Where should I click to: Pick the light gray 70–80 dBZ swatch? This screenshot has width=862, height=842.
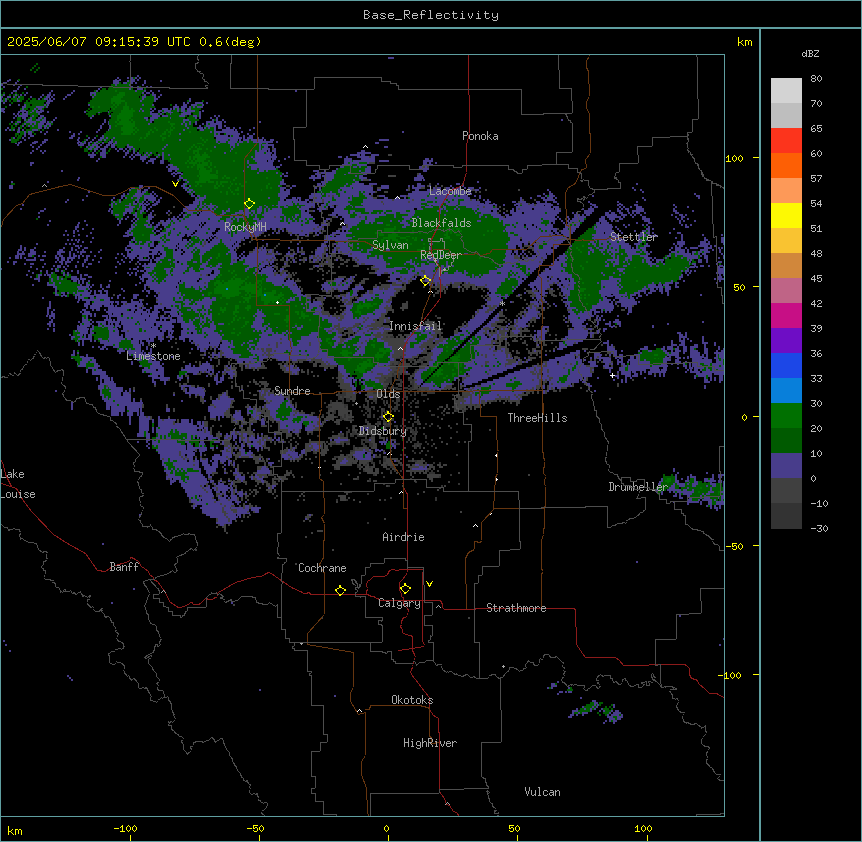pos(786,91)
